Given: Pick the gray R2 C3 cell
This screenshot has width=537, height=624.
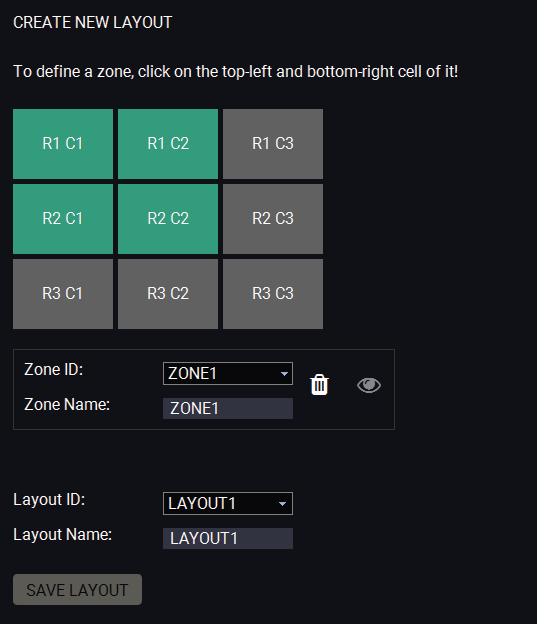Looking at the screenshot, I should (273, 219).
